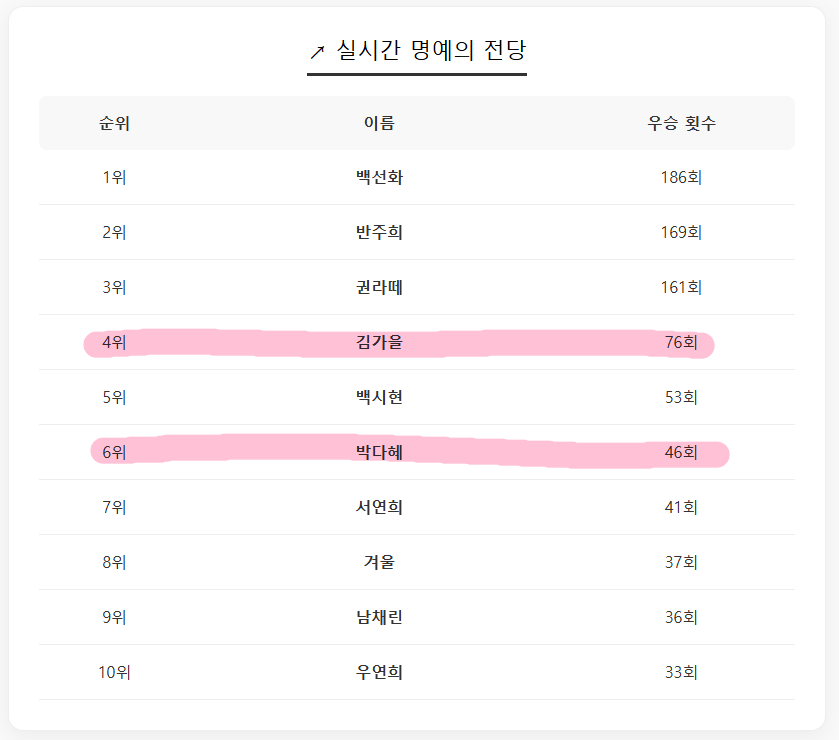The image size is (839, 740).
Task: Click the name 백시현
Action: (379, 398)
